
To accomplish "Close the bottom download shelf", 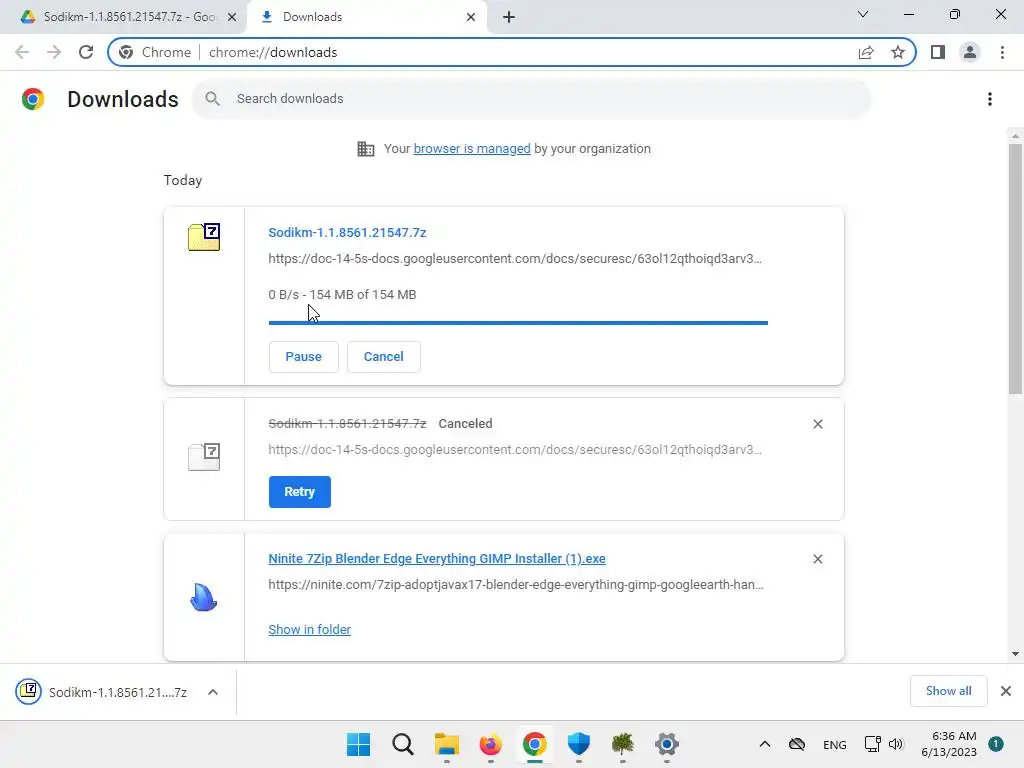I will pyautogui.click(x=1006, y=691).
